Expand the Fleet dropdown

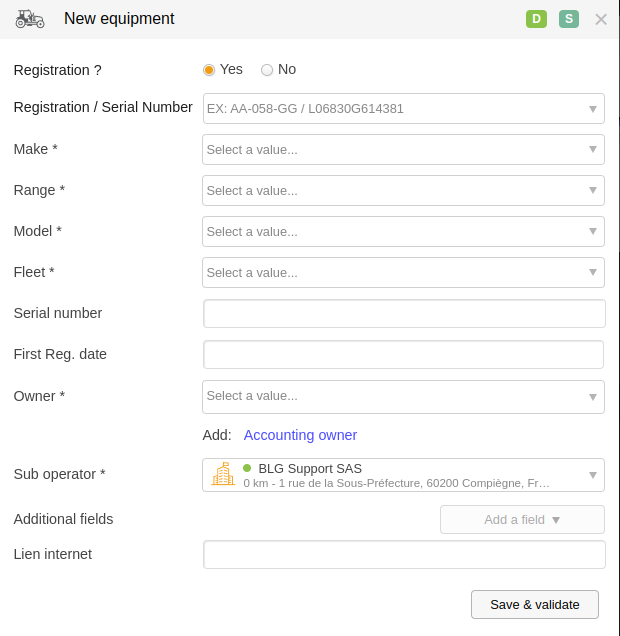403,273
